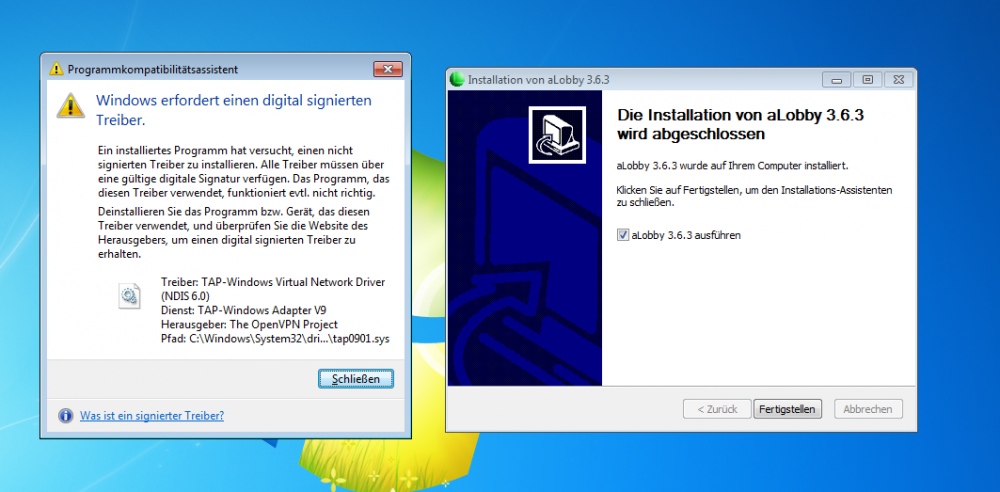Image resolution: width=1000 pixels, height=492 pixels.
Task: Click 'Herausgeber: The OpenVPN Project' line
Action: (249, 324)
